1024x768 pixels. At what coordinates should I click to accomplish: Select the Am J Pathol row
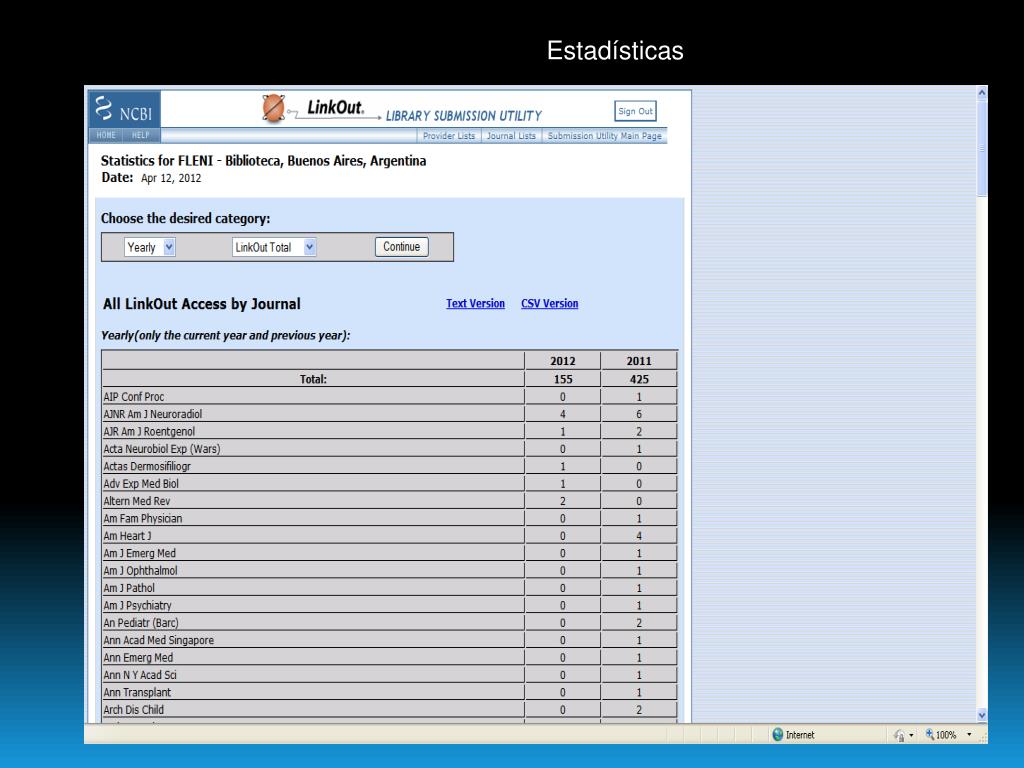click(x=389, y=588)
